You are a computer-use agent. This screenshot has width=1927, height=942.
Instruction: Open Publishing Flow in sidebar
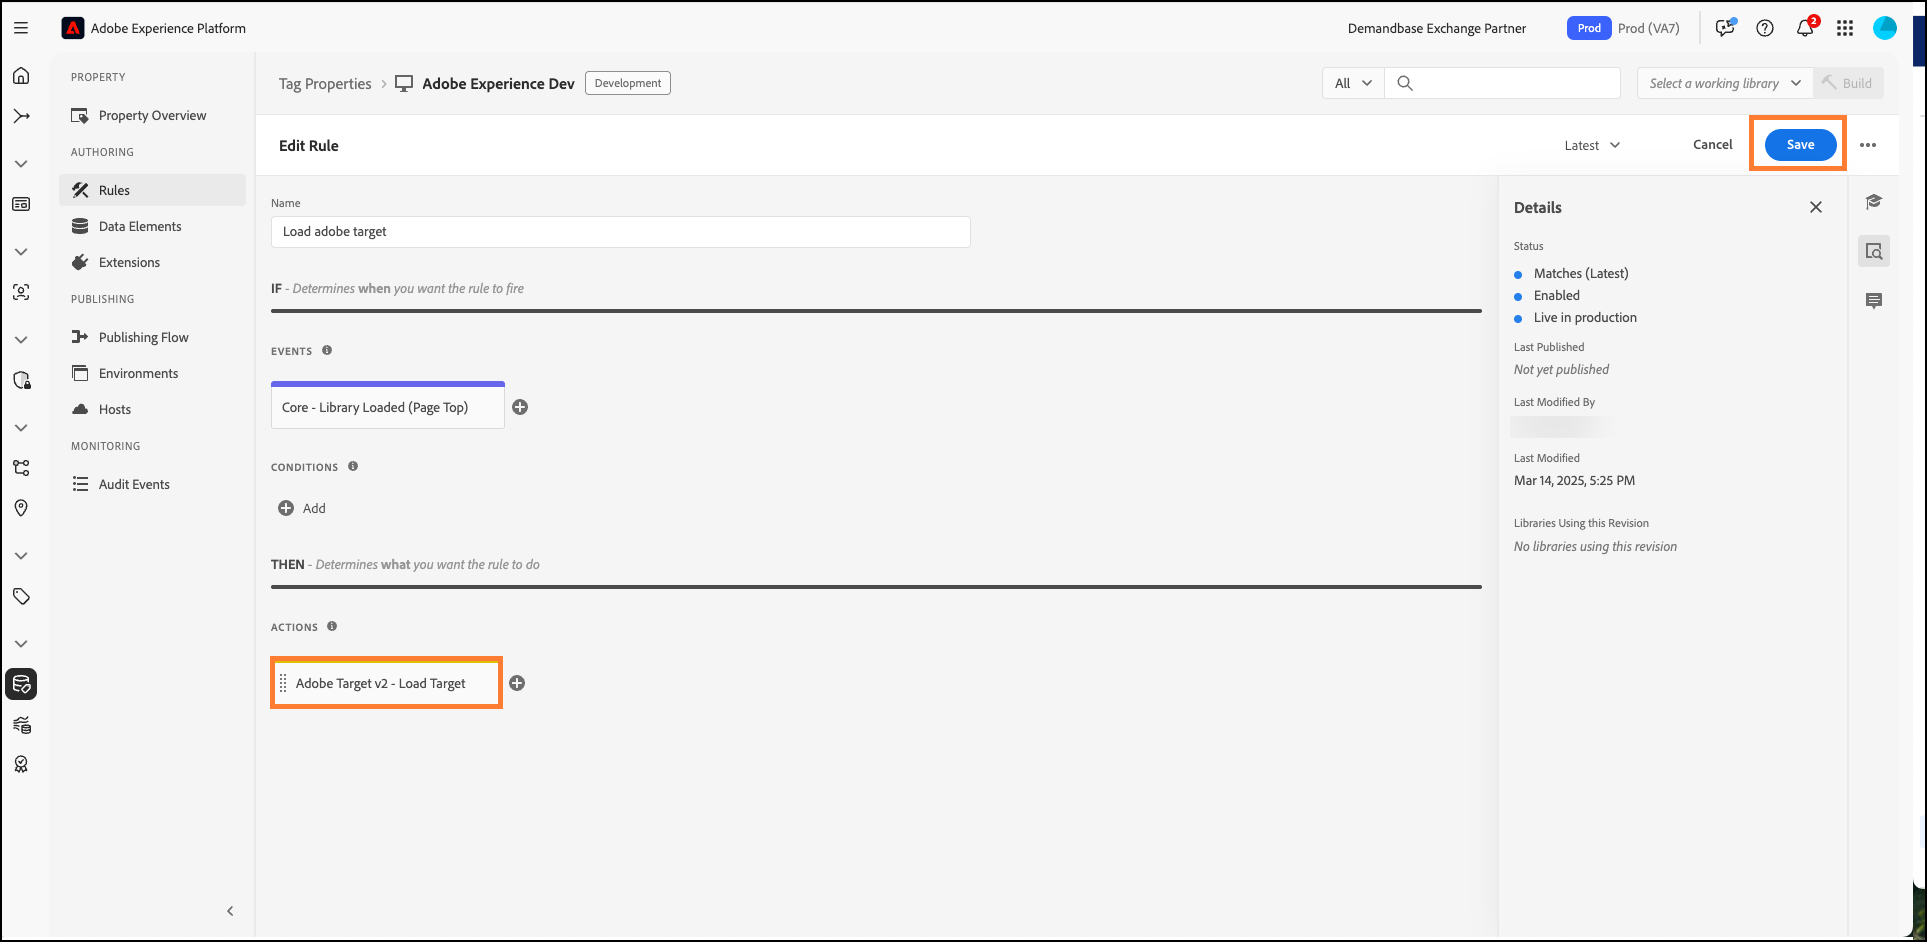(x=143, y=337)
